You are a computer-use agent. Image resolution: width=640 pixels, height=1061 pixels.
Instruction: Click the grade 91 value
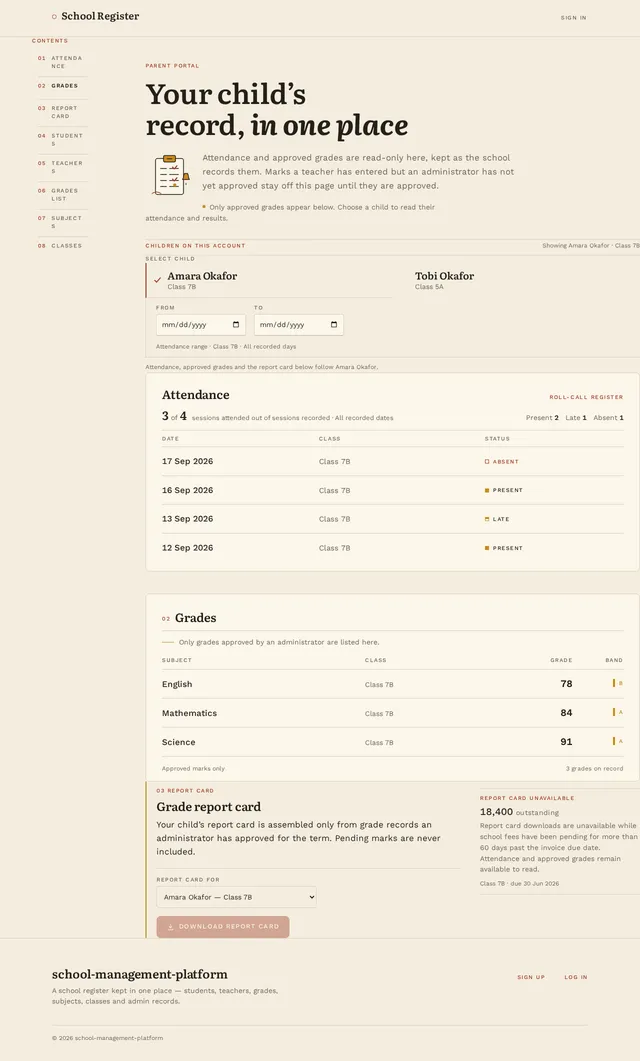pos(566,742)
